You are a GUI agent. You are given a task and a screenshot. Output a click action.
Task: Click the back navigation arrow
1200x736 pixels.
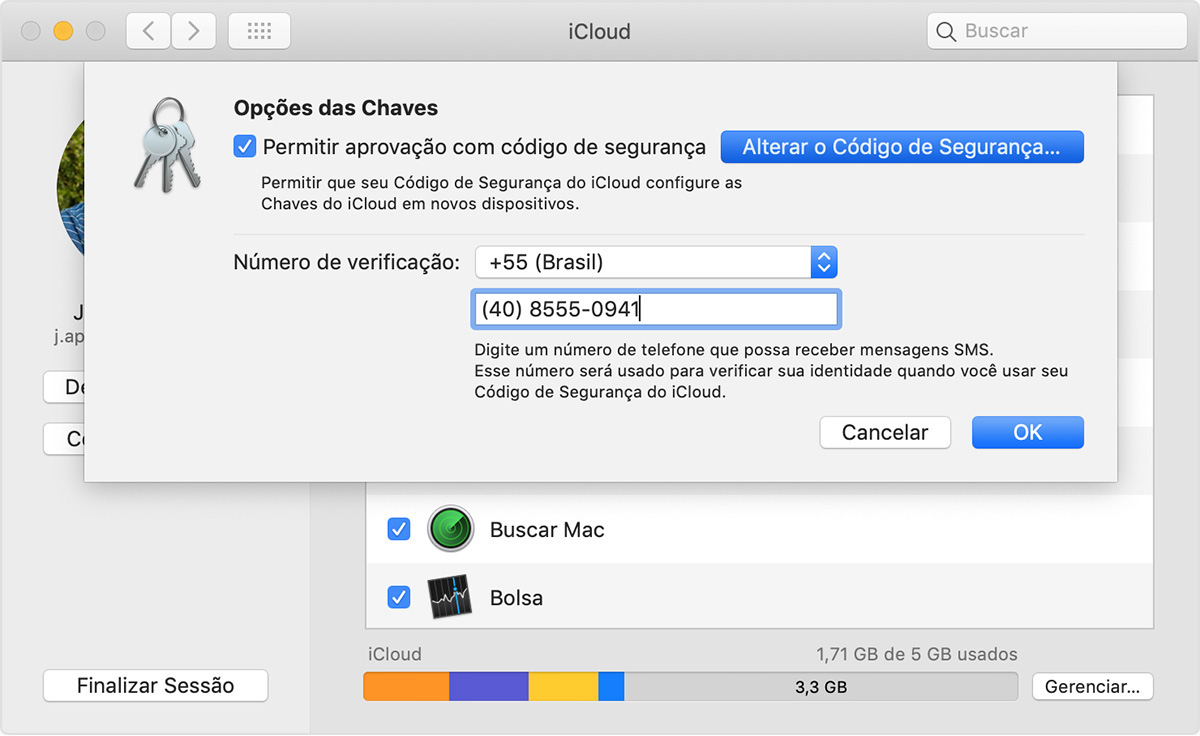coord(149,31)
